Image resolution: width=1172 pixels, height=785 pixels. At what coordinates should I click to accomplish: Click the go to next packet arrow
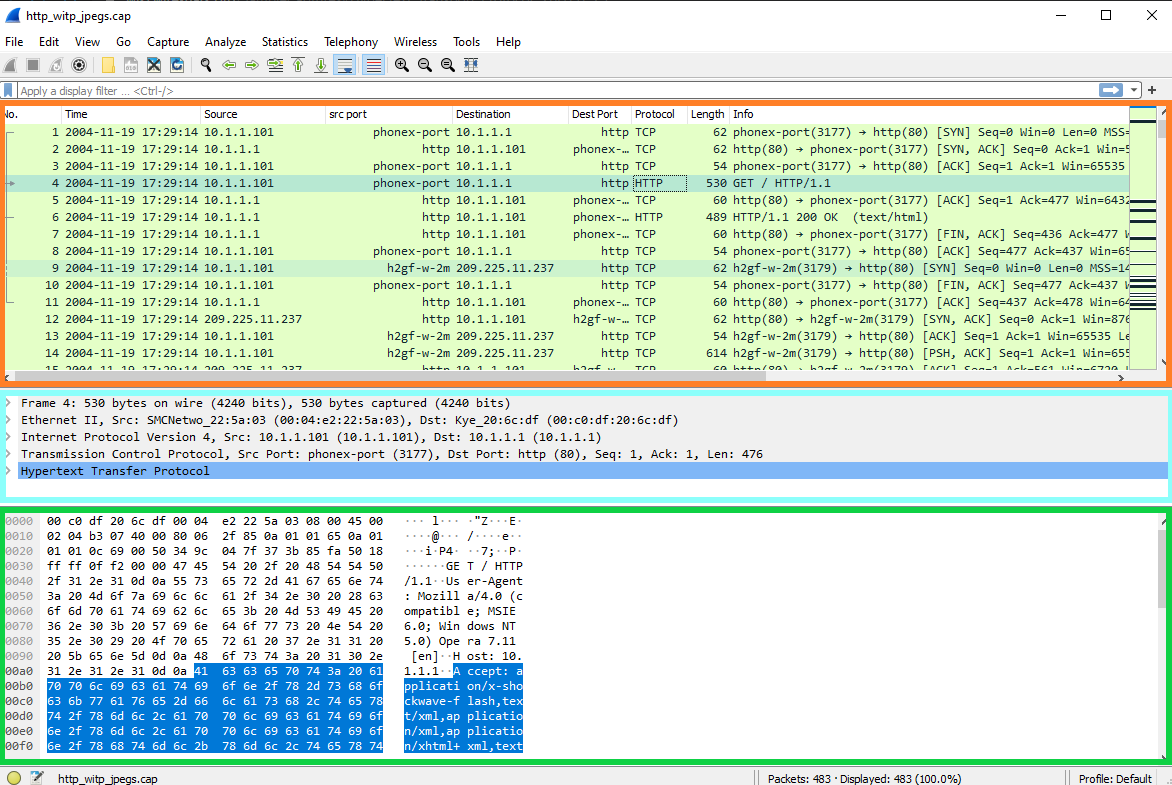coord(252,65)
